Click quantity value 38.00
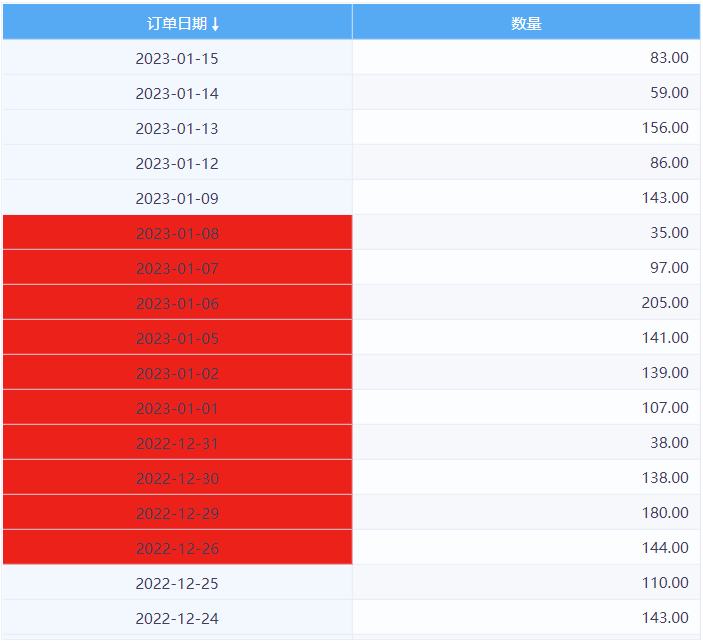 pyautogui.click(x=669, y=442)
